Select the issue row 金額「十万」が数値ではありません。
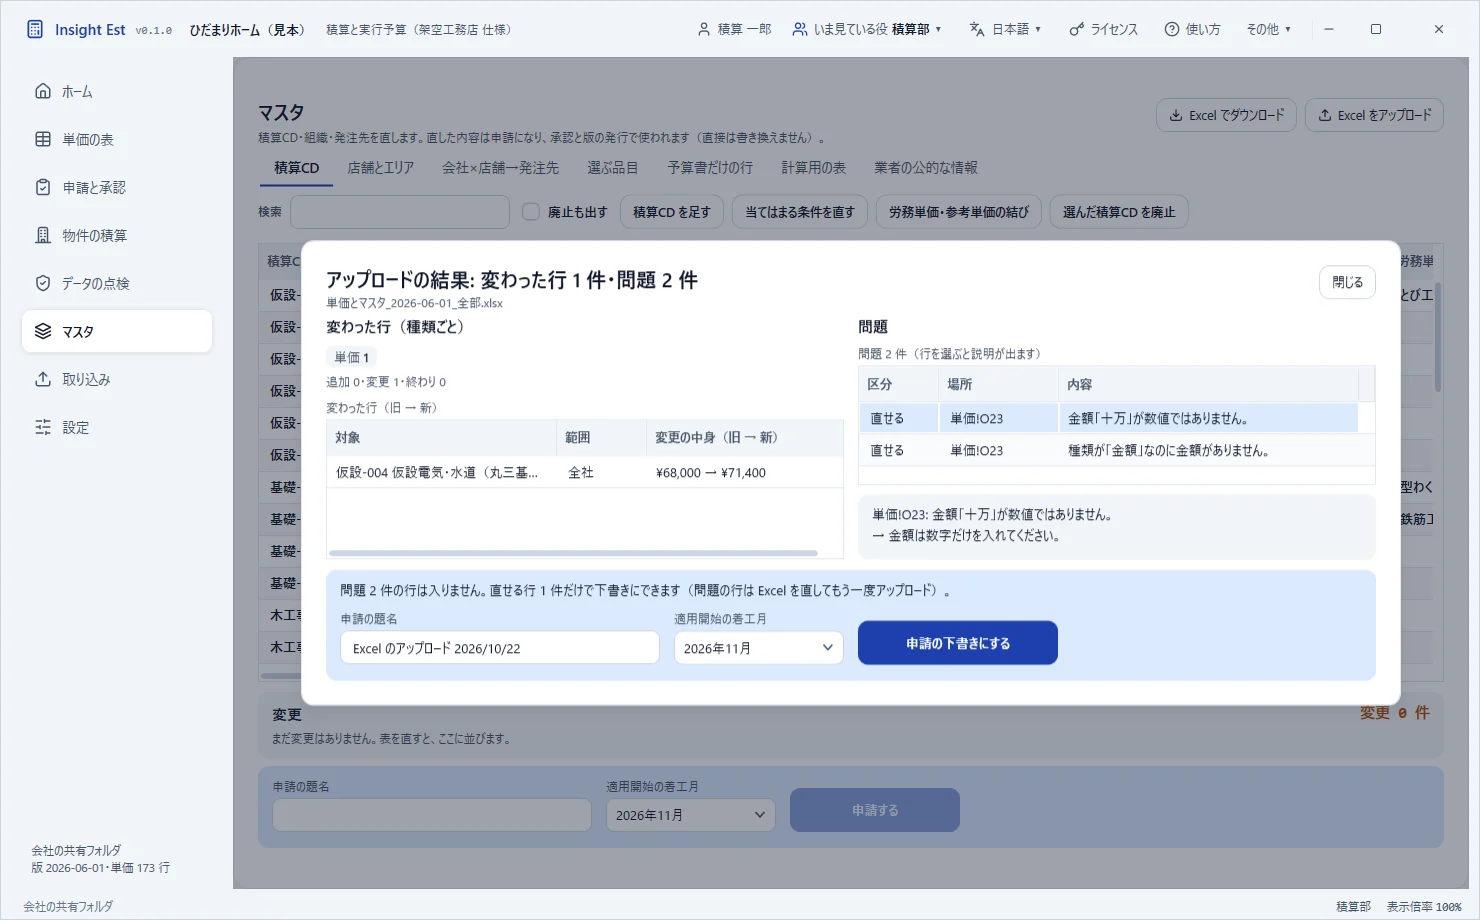The width and height of the screenshot is (1480, 920). pos(1108,418)
